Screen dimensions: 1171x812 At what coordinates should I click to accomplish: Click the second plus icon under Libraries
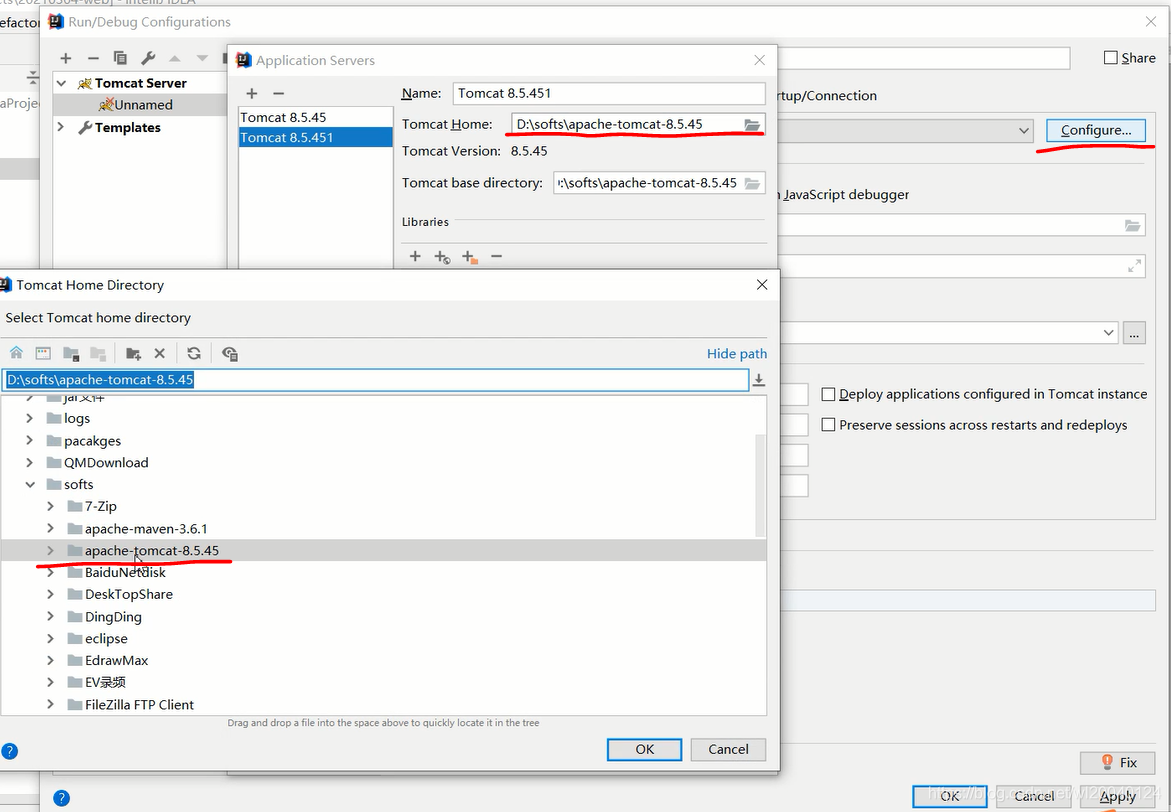coord(442,257)
